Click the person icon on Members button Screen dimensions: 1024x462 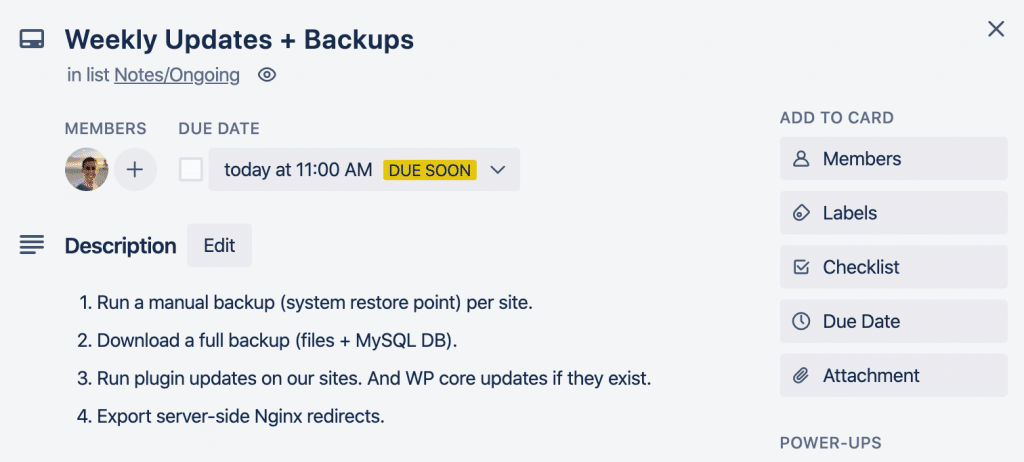coord(800,159)
